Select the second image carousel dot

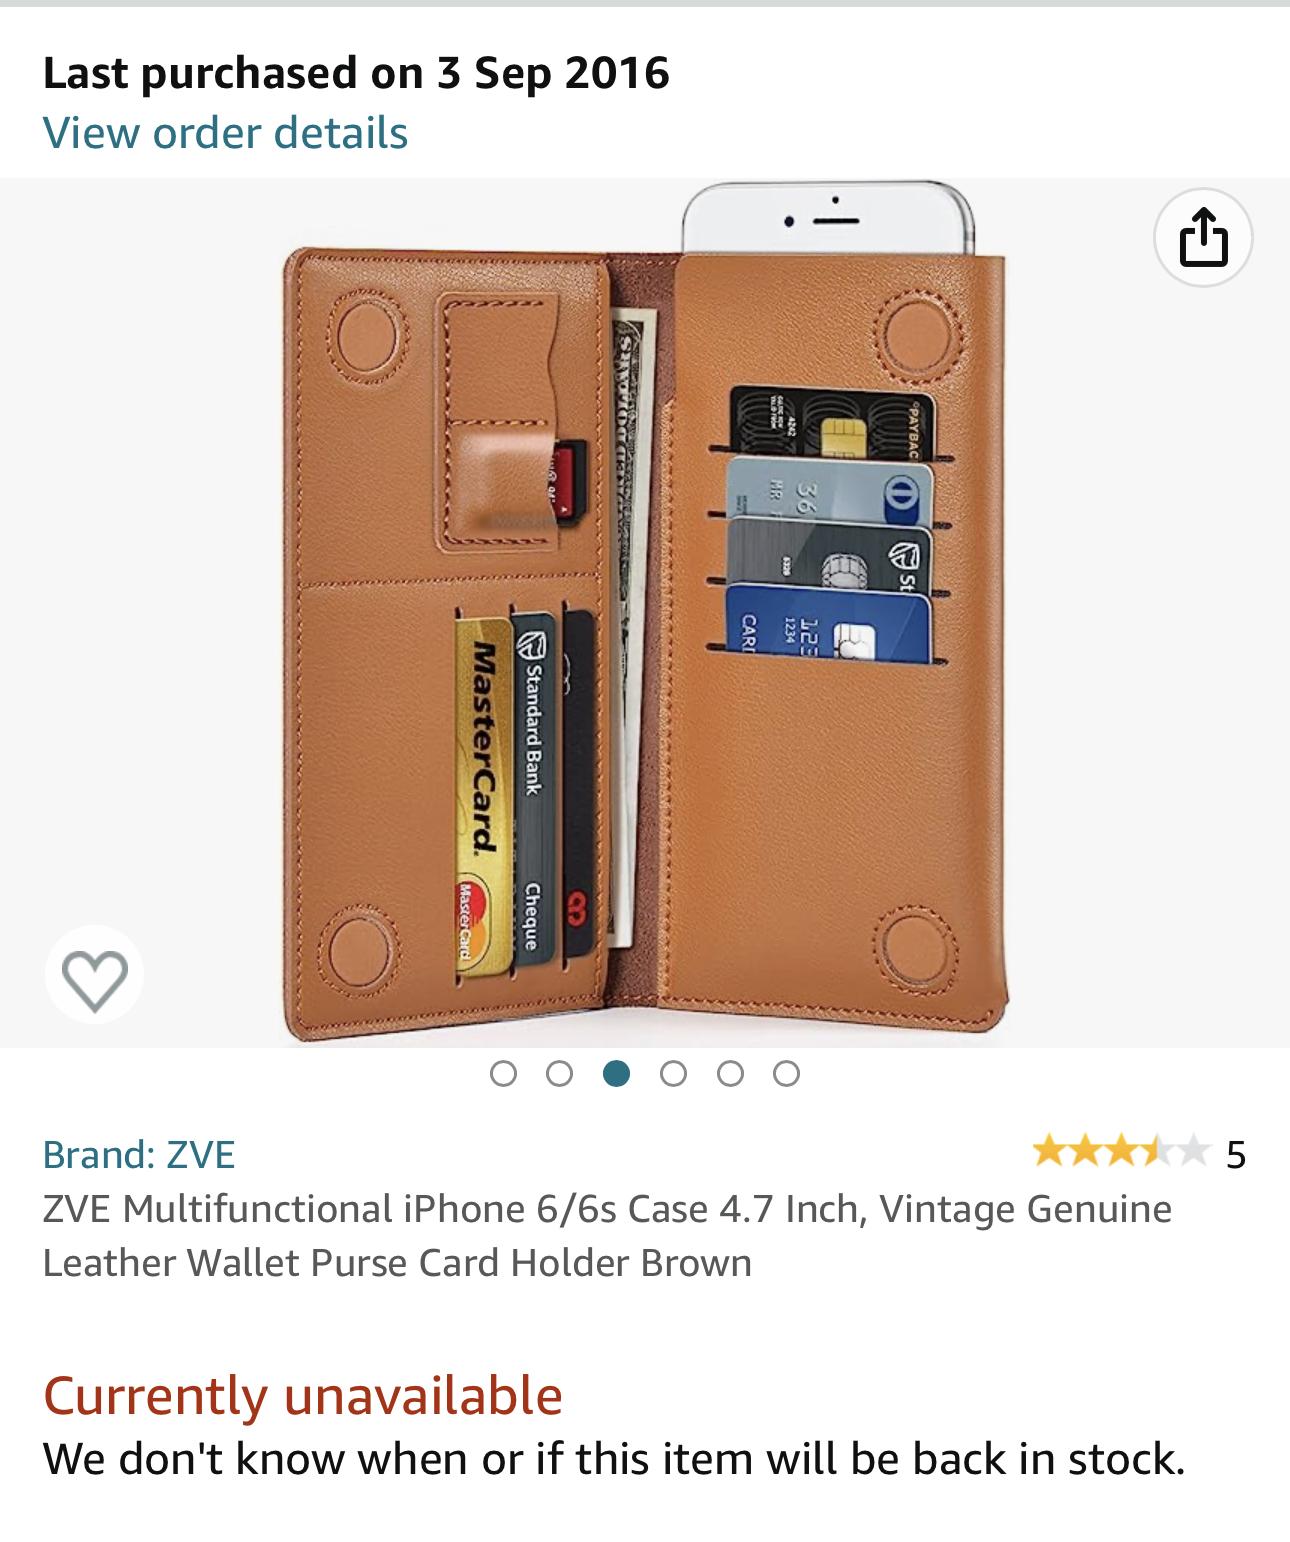560,1074
